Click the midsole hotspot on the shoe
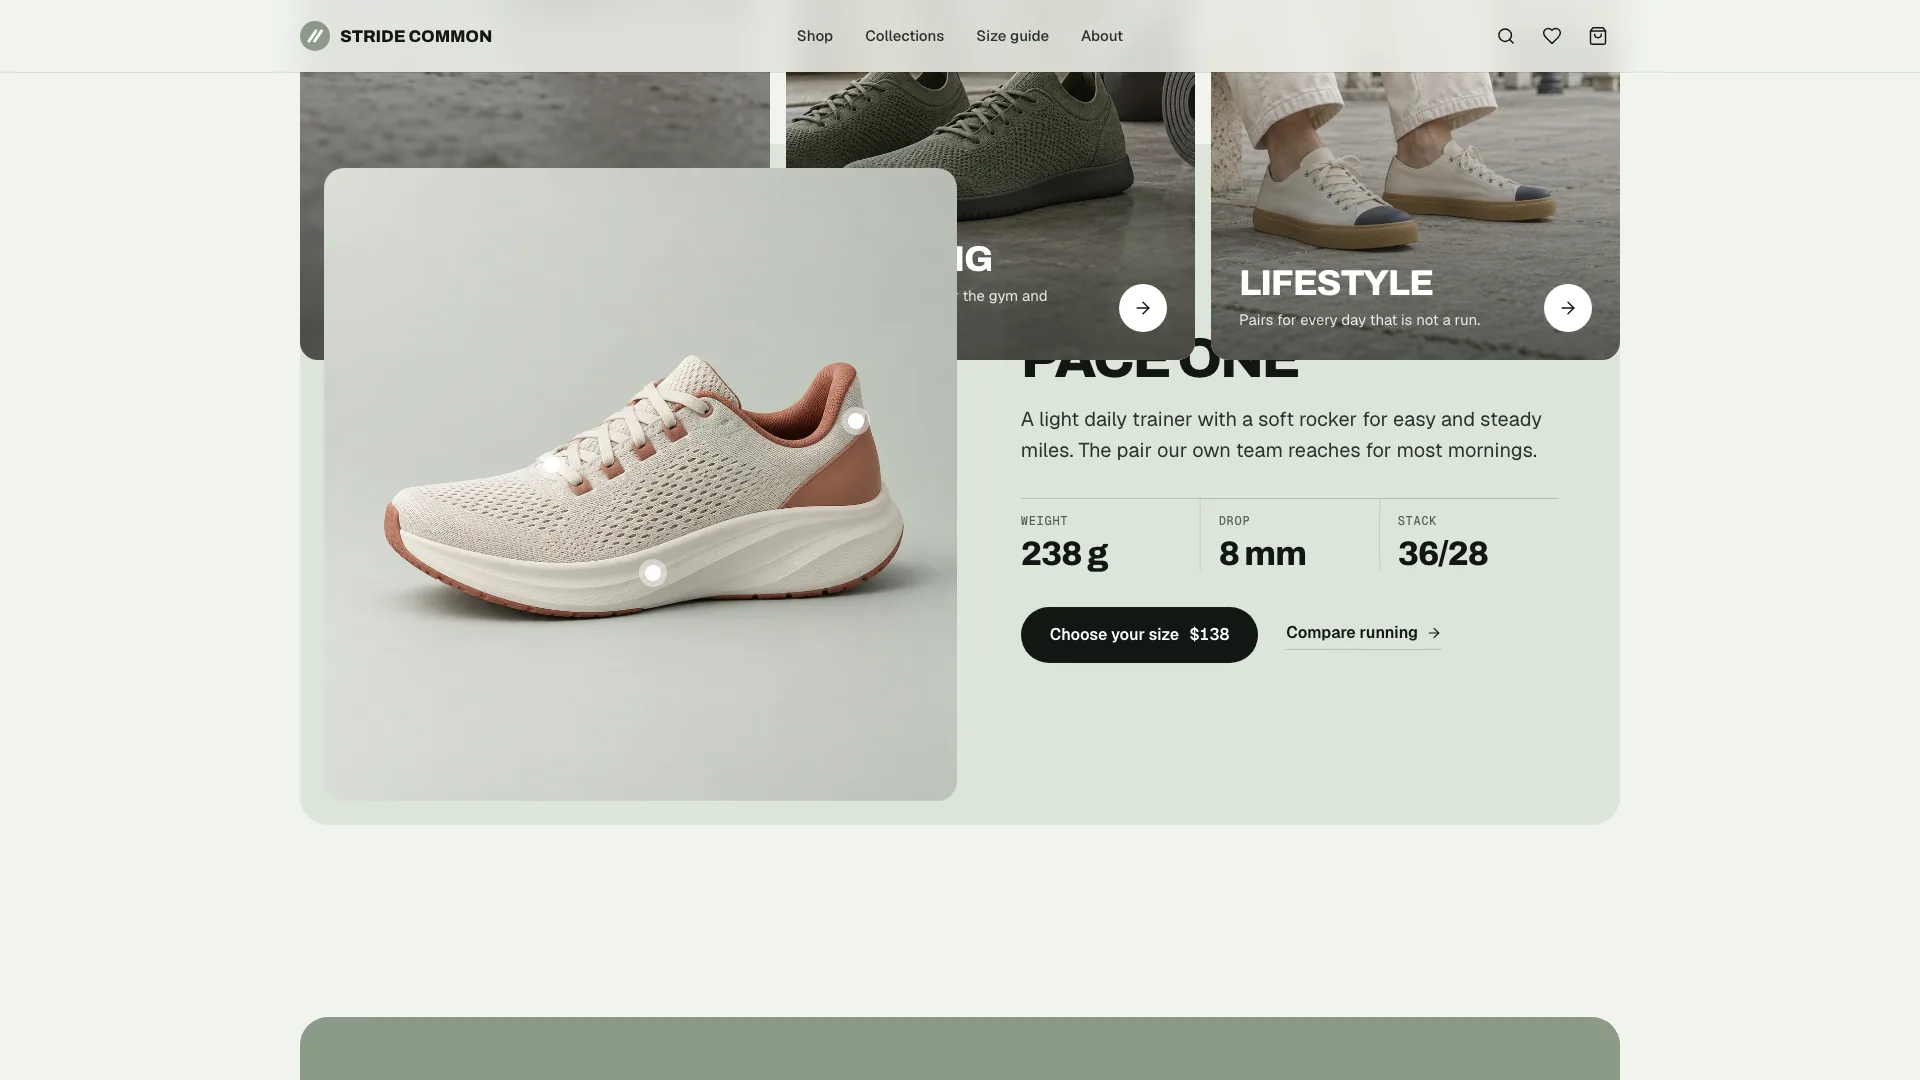This screenshot has height=1080, width=1920. (653, 573)
